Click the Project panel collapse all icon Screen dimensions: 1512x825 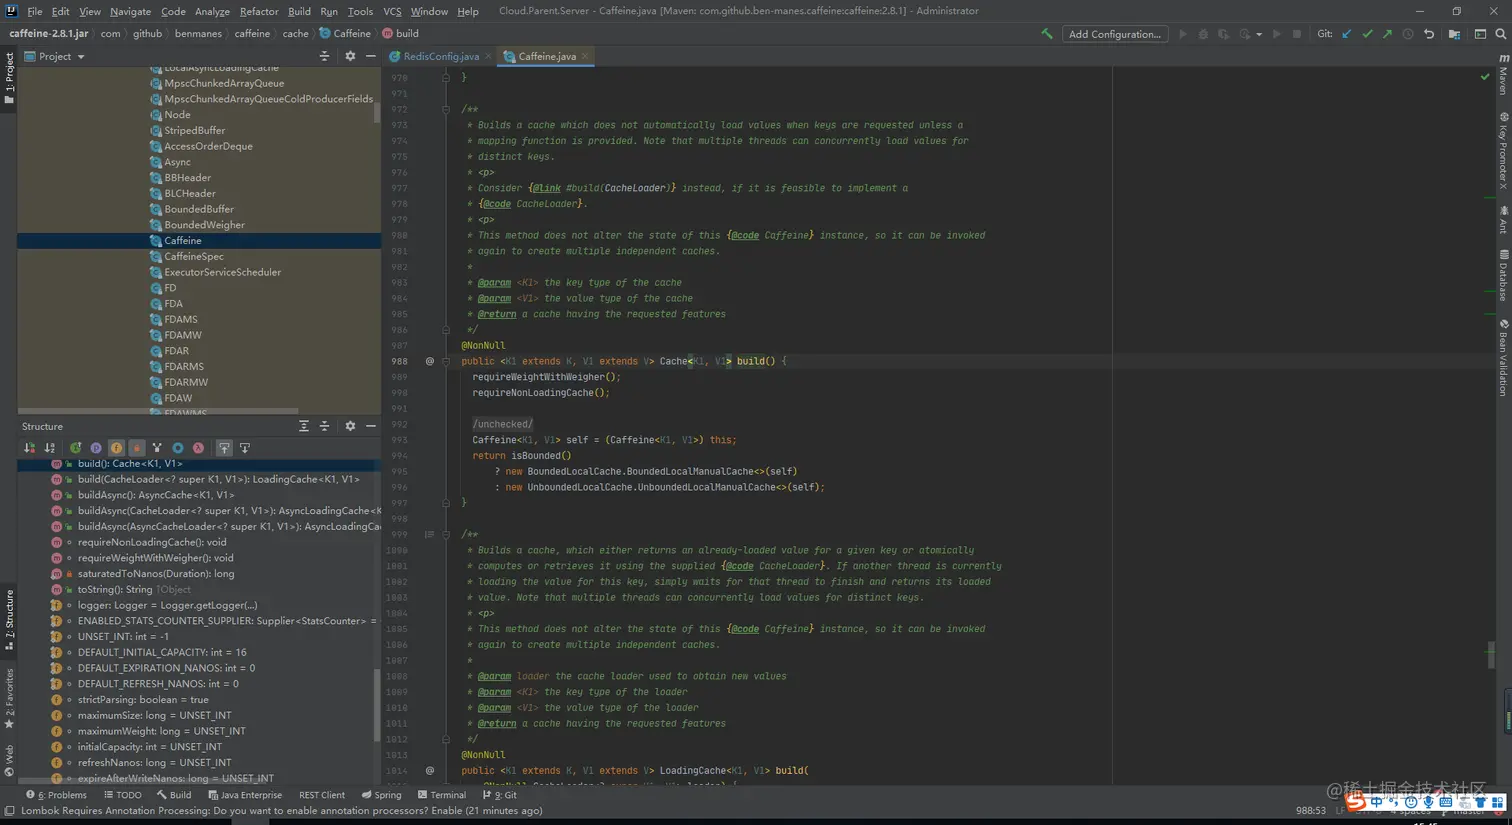click(324, 56)
